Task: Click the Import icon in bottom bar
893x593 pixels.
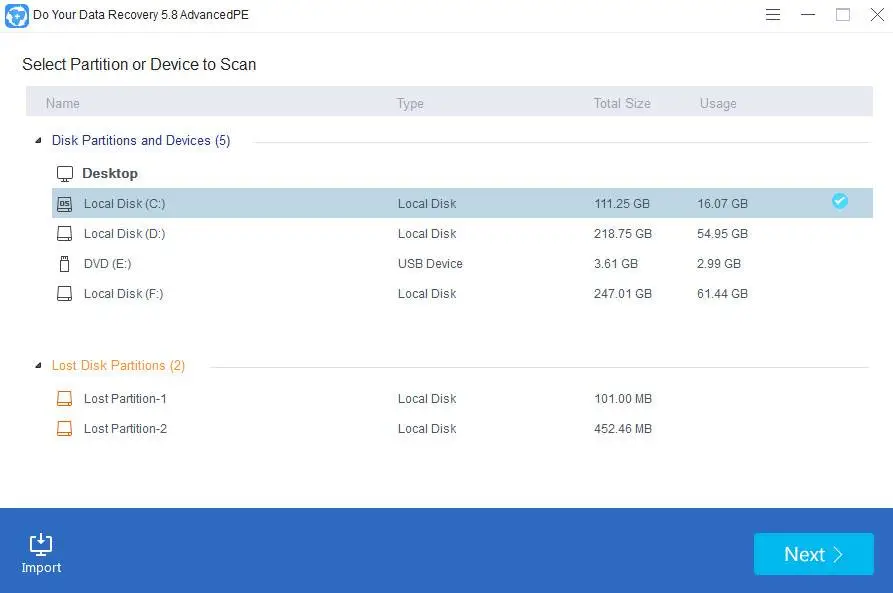Action: (41, 545)
